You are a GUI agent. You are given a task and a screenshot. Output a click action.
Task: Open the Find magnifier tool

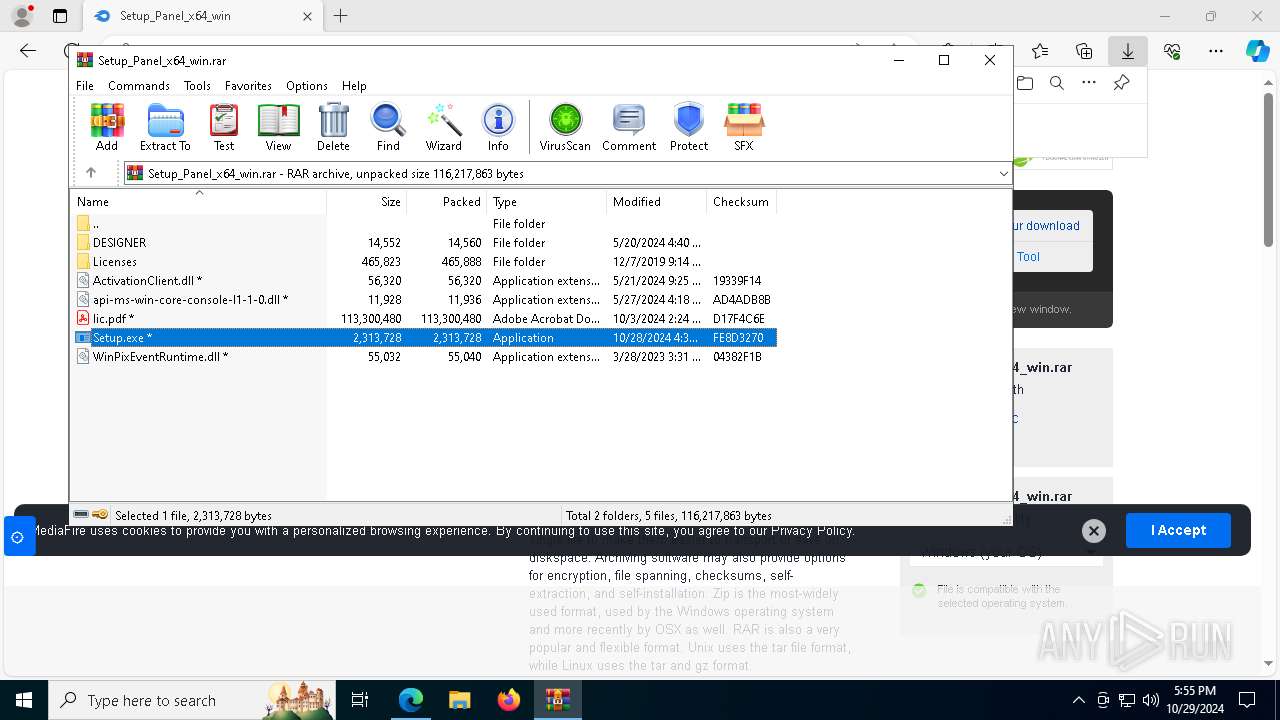(388, 127)
